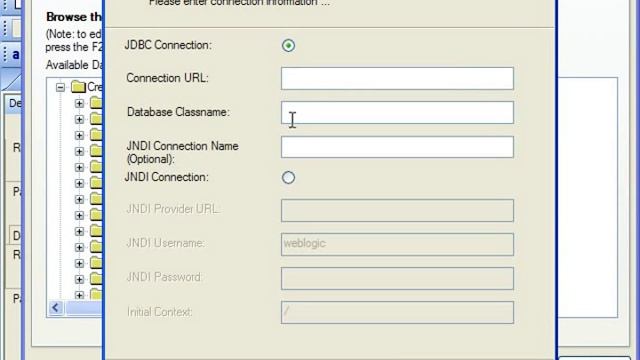640x360 pixels.
Task: Expand the second child folder in the tree
Action: tap(79, 119)
